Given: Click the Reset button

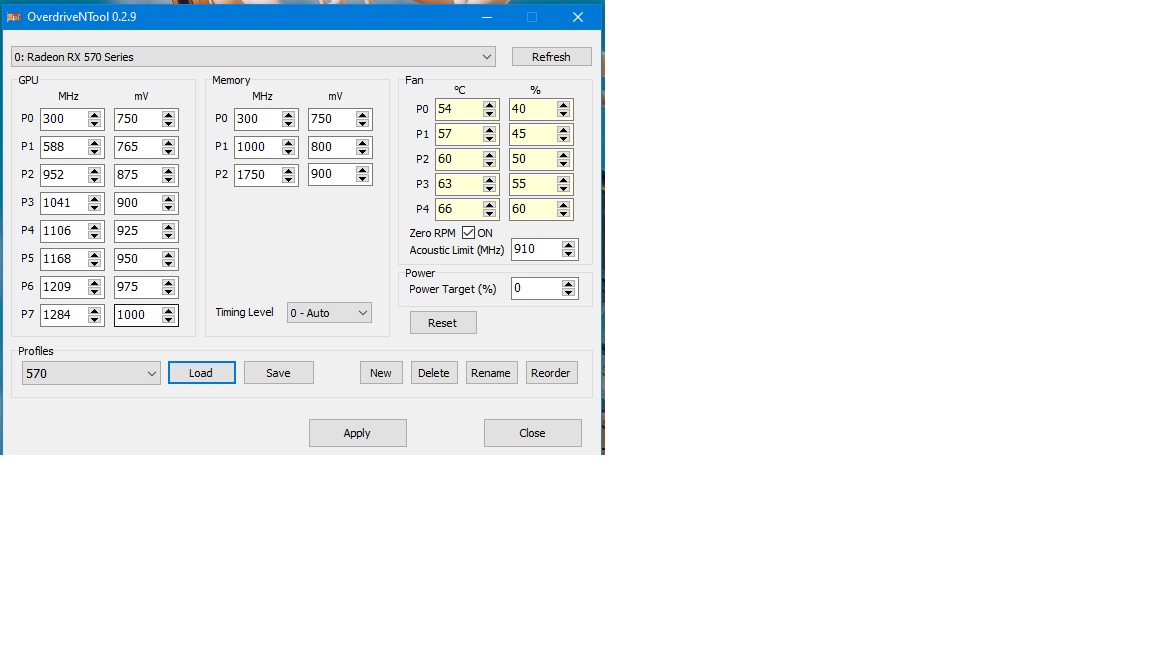Looking at the screenshot, I should [x=443, y=323].
